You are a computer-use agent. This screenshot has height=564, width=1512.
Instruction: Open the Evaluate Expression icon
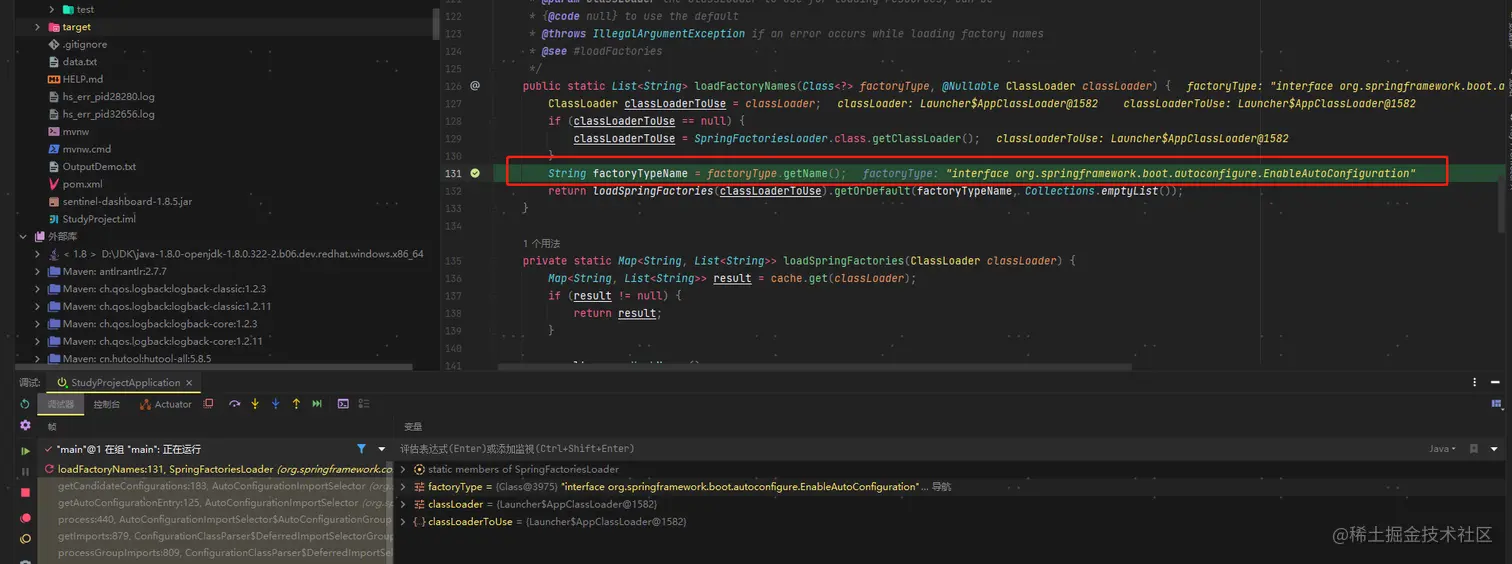tap(343, 404)
